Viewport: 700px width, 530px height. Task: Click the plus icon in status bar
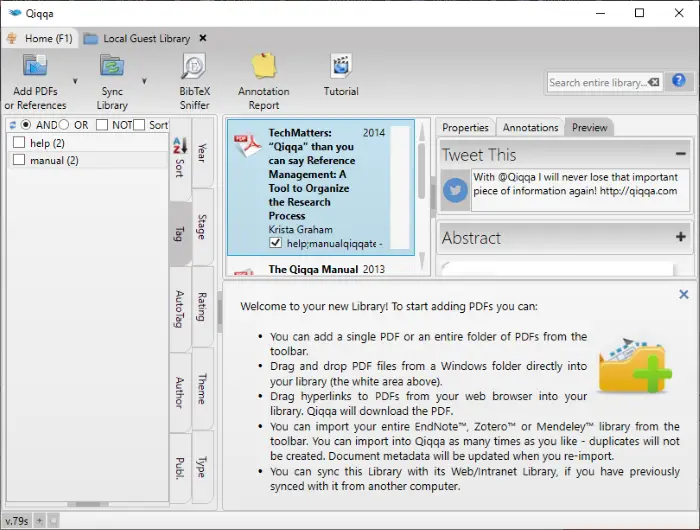pos(39,521)
